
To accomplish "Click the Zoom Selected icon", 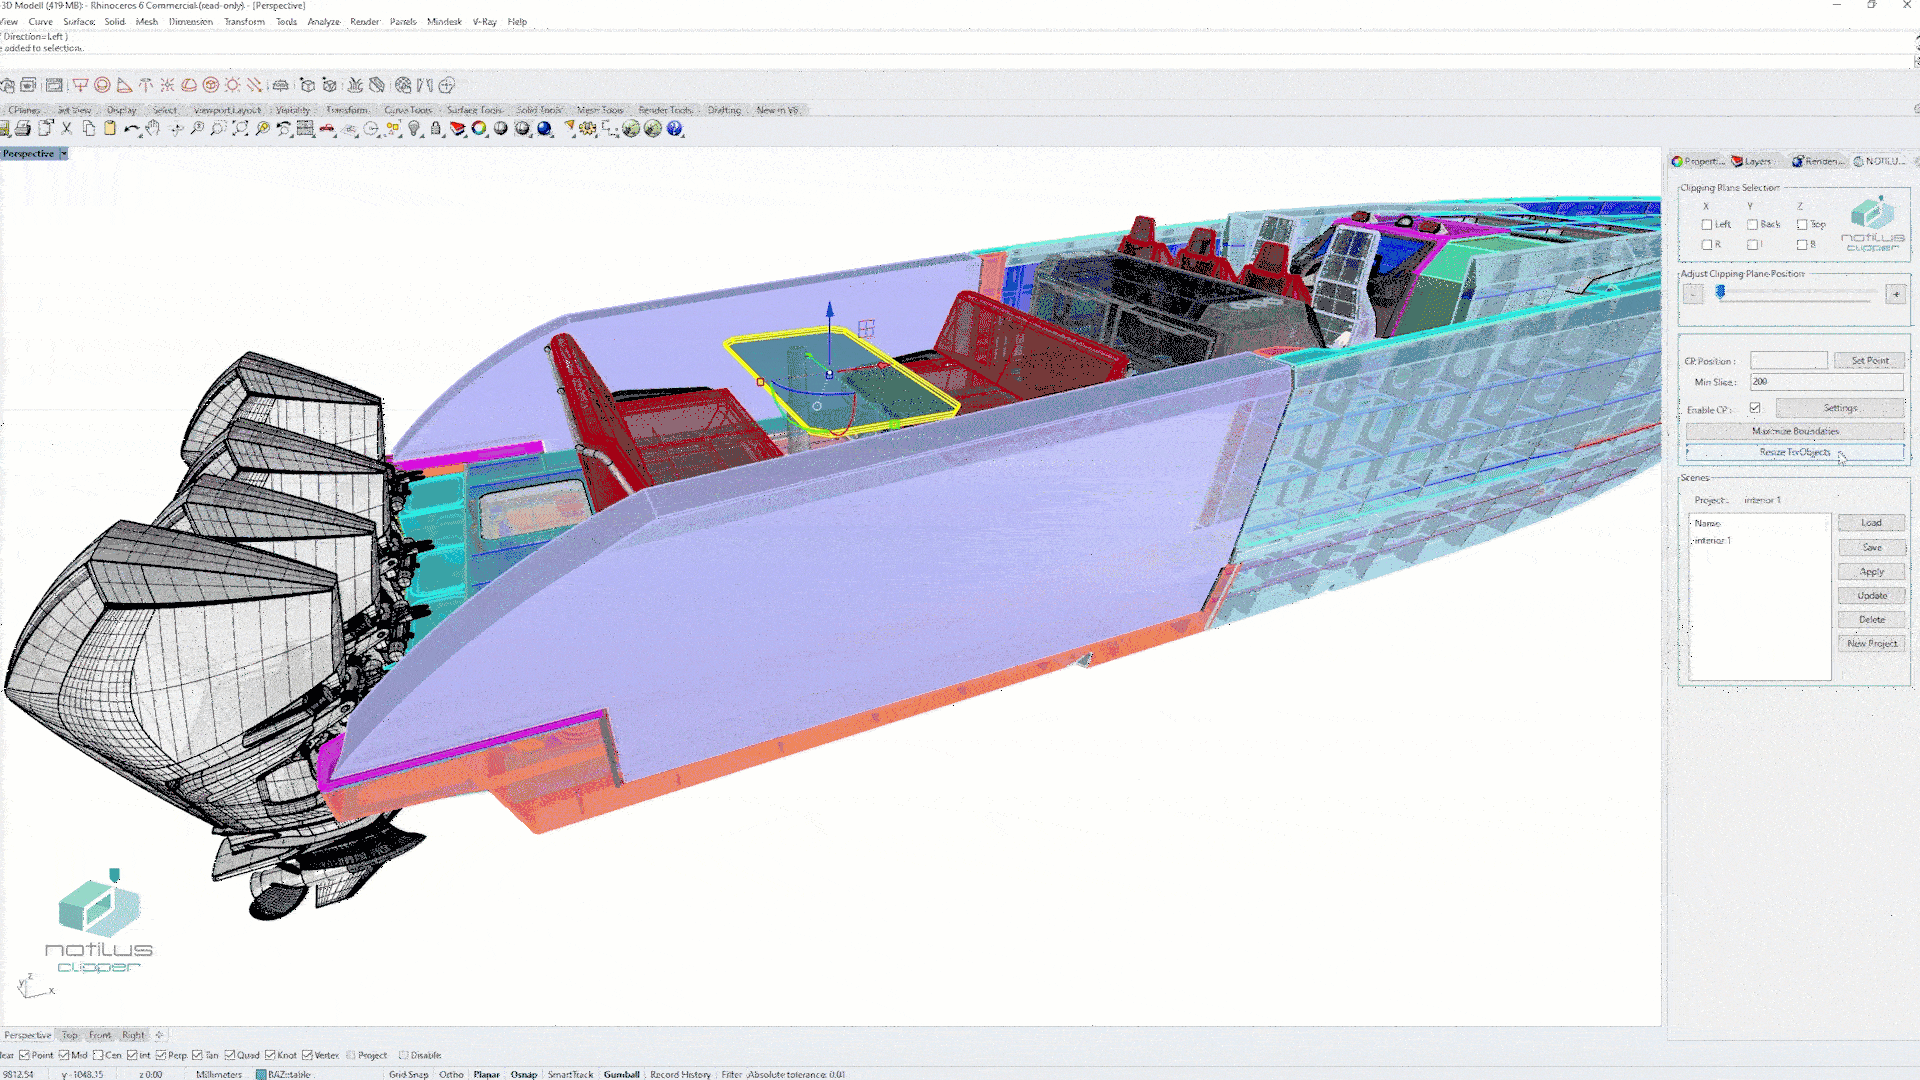I will point(262,128).
